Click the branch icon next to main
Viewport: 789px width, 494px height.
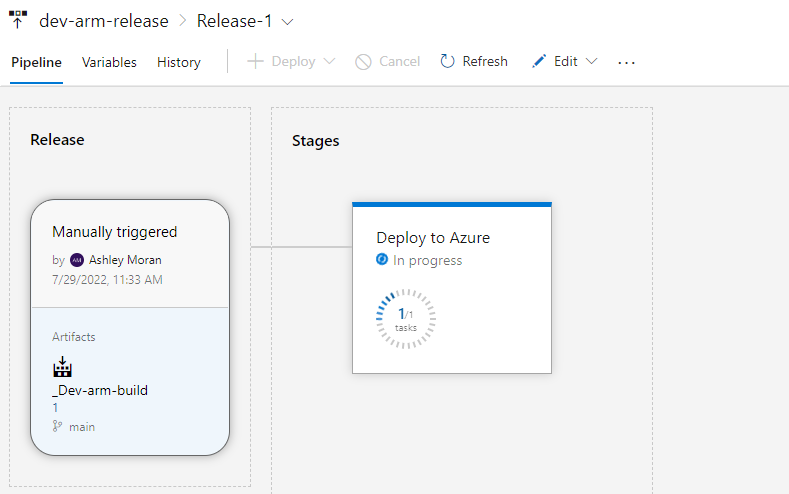coord(57,426)
